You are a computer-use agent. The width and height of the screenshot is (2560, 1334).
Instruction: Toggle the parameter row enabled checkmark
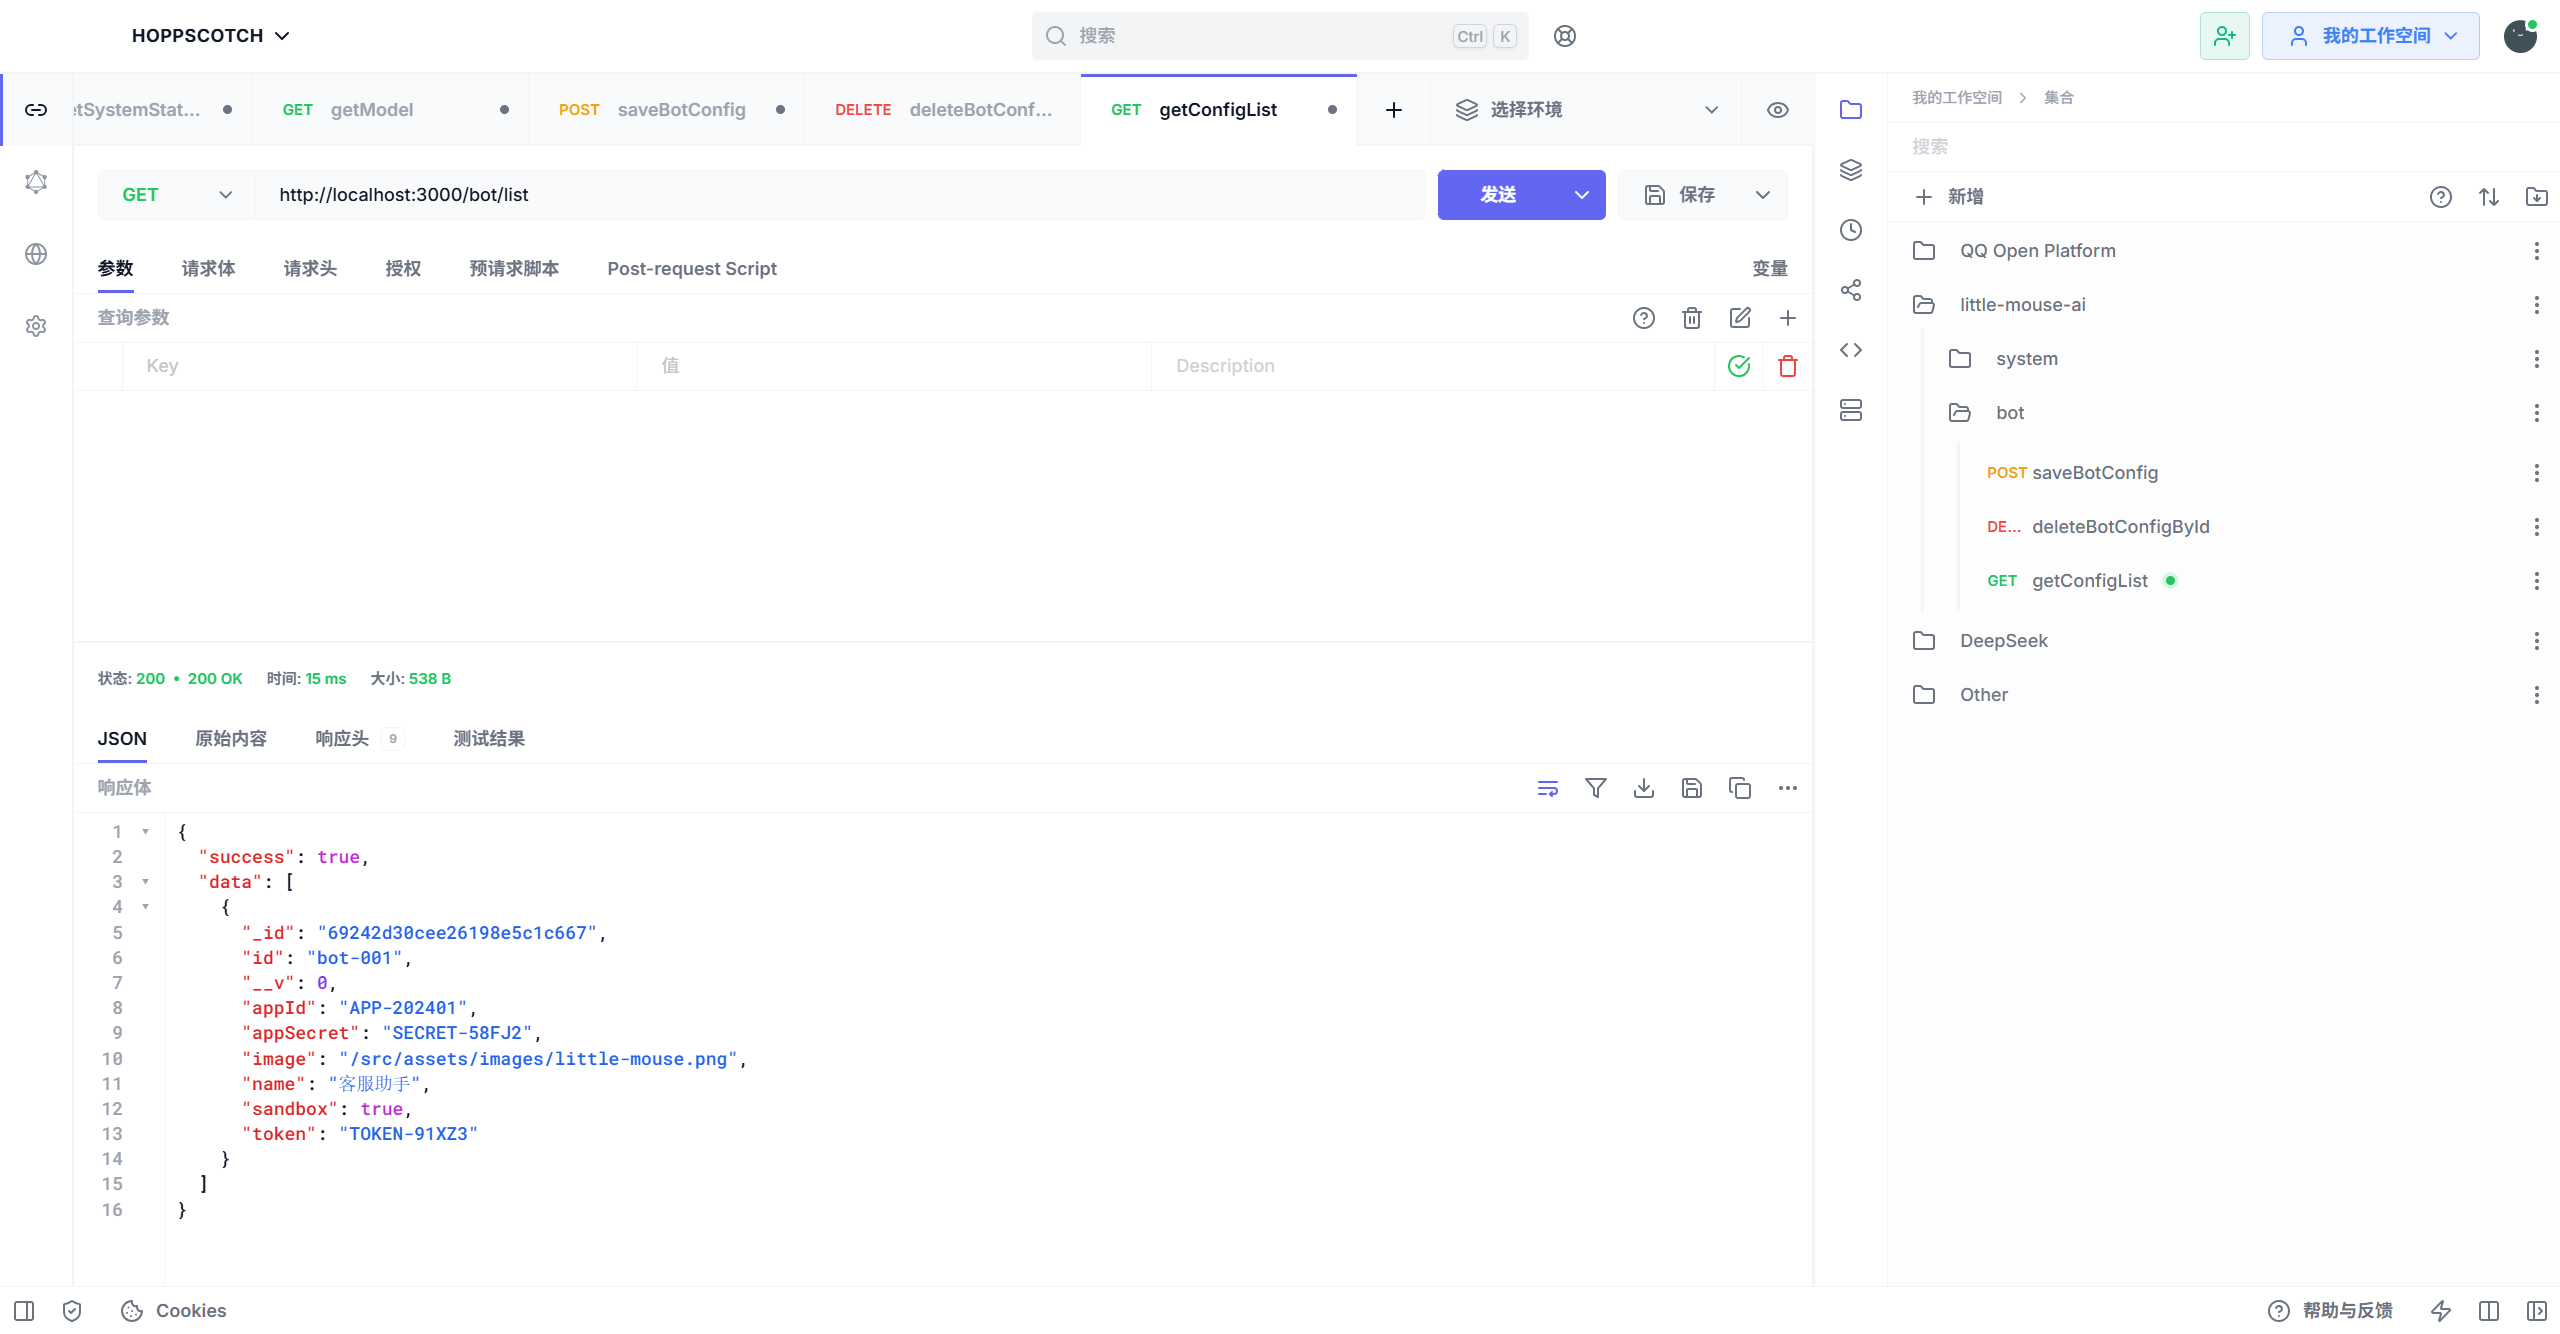(1739, 366)
